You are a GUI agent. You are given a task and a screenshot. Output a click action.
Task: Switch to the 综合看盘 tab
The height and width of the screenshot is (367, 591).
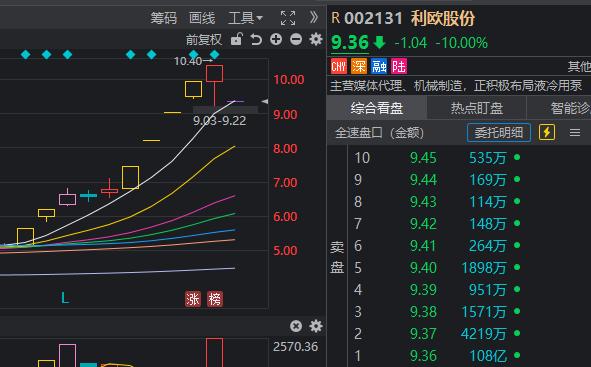[377, 108]
